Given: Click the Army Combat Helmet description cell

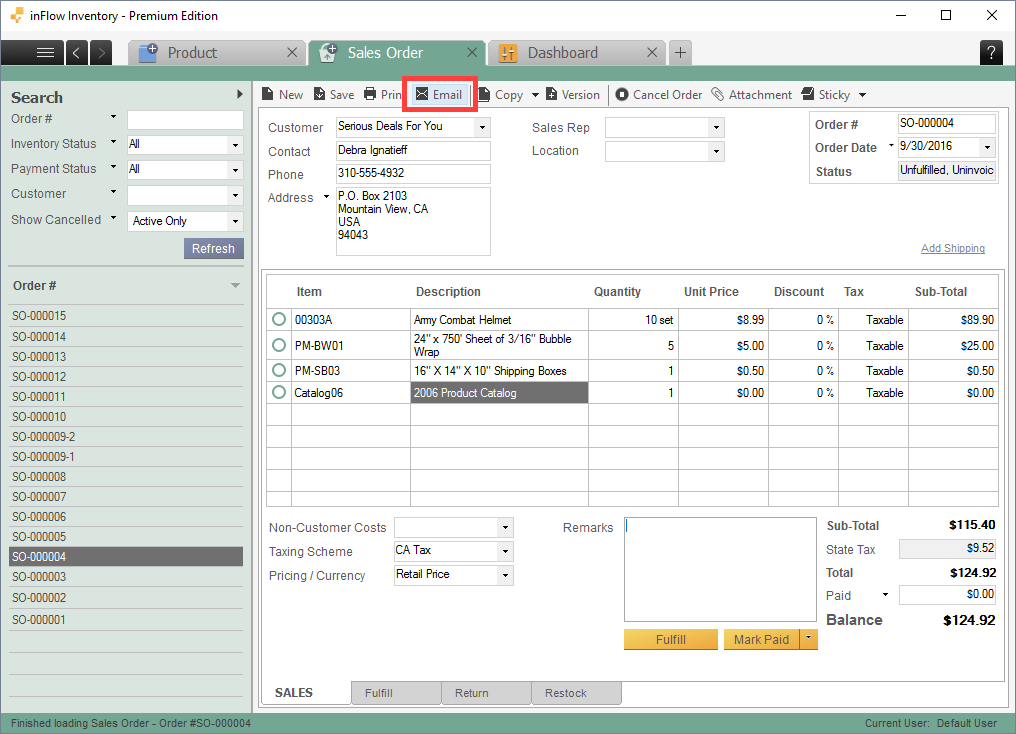Looking at the screenshot, I should (x=500, y=319).
